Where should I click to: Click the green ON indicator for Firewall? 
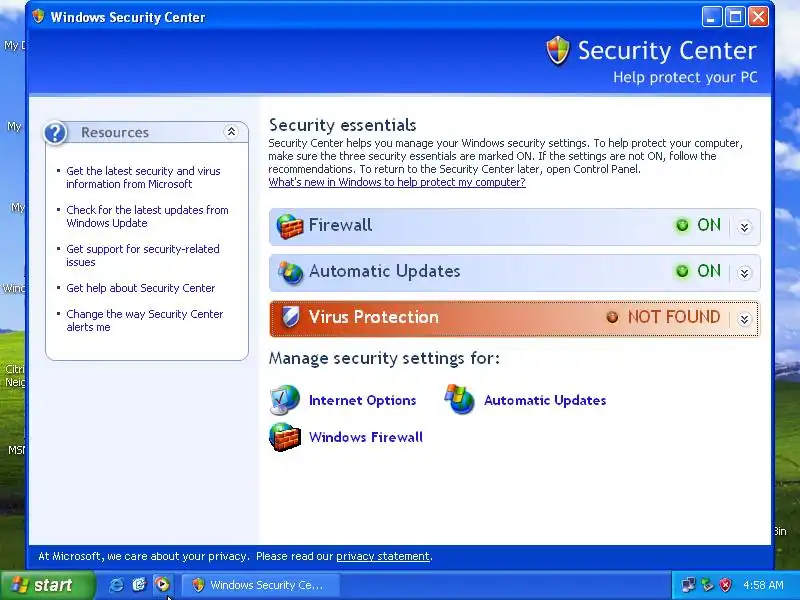coord(682,225)
